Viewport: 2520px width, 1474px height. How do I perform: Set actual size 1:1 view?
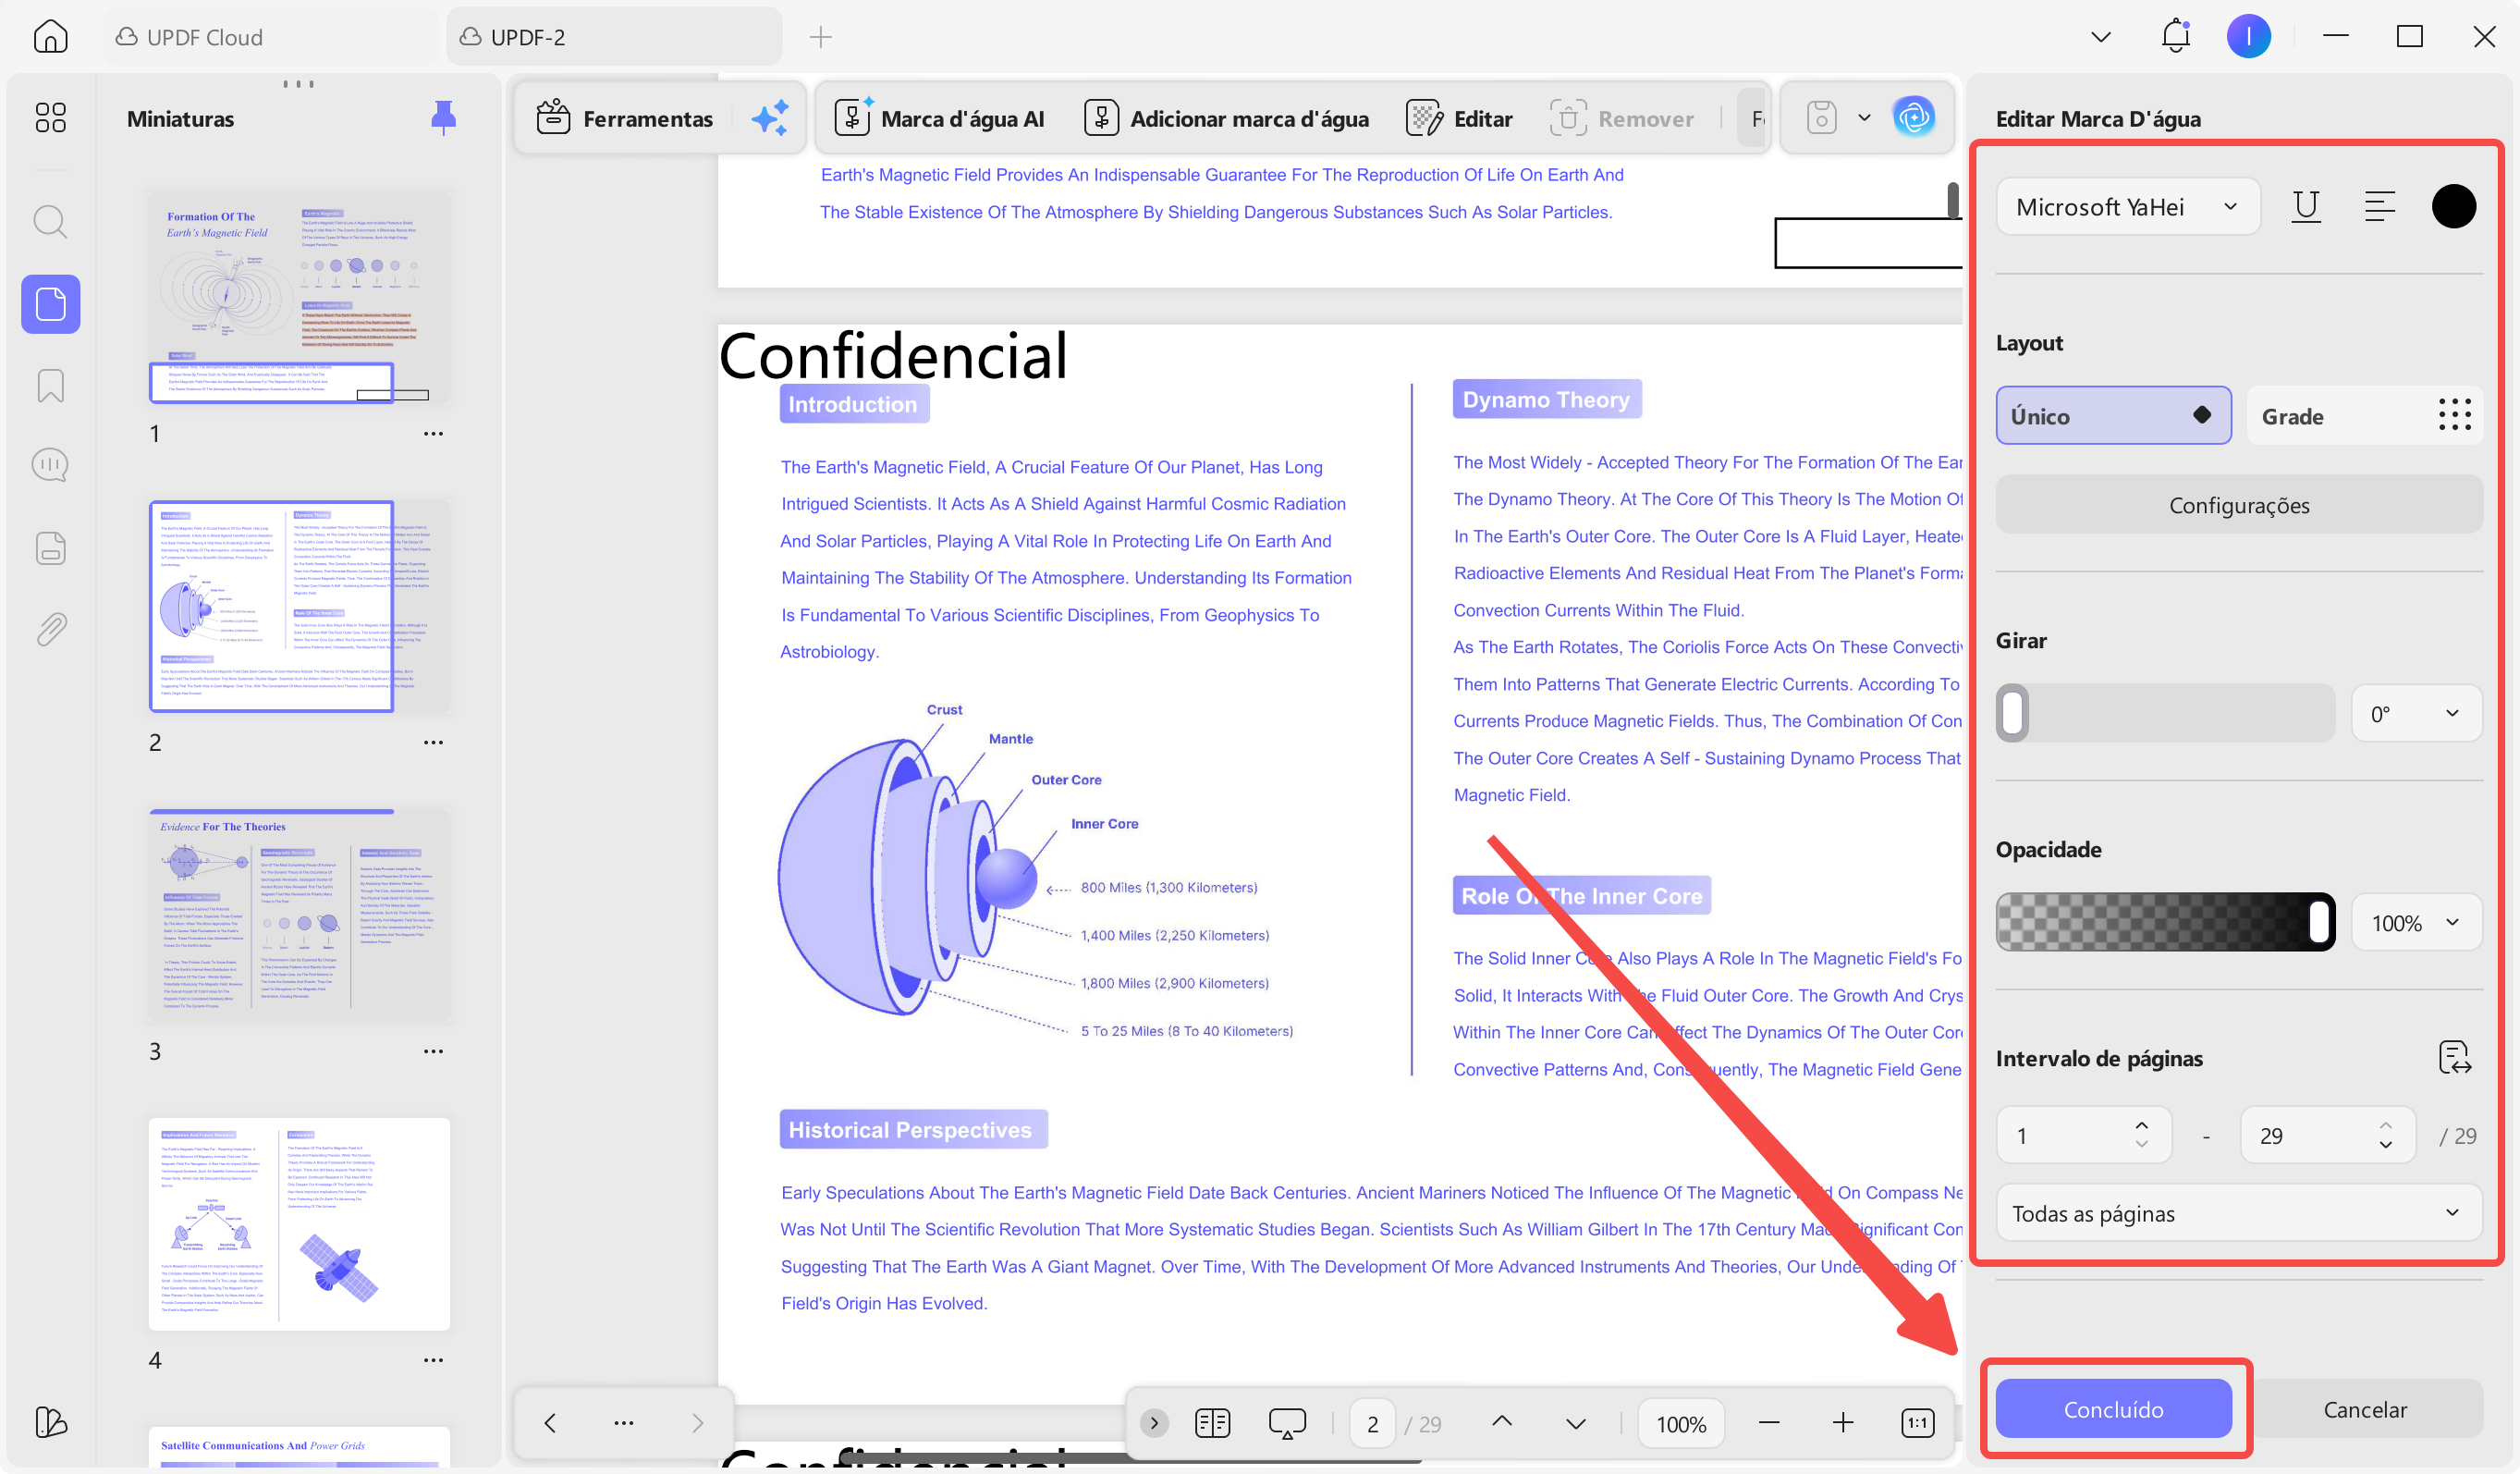point(1917,1422)
